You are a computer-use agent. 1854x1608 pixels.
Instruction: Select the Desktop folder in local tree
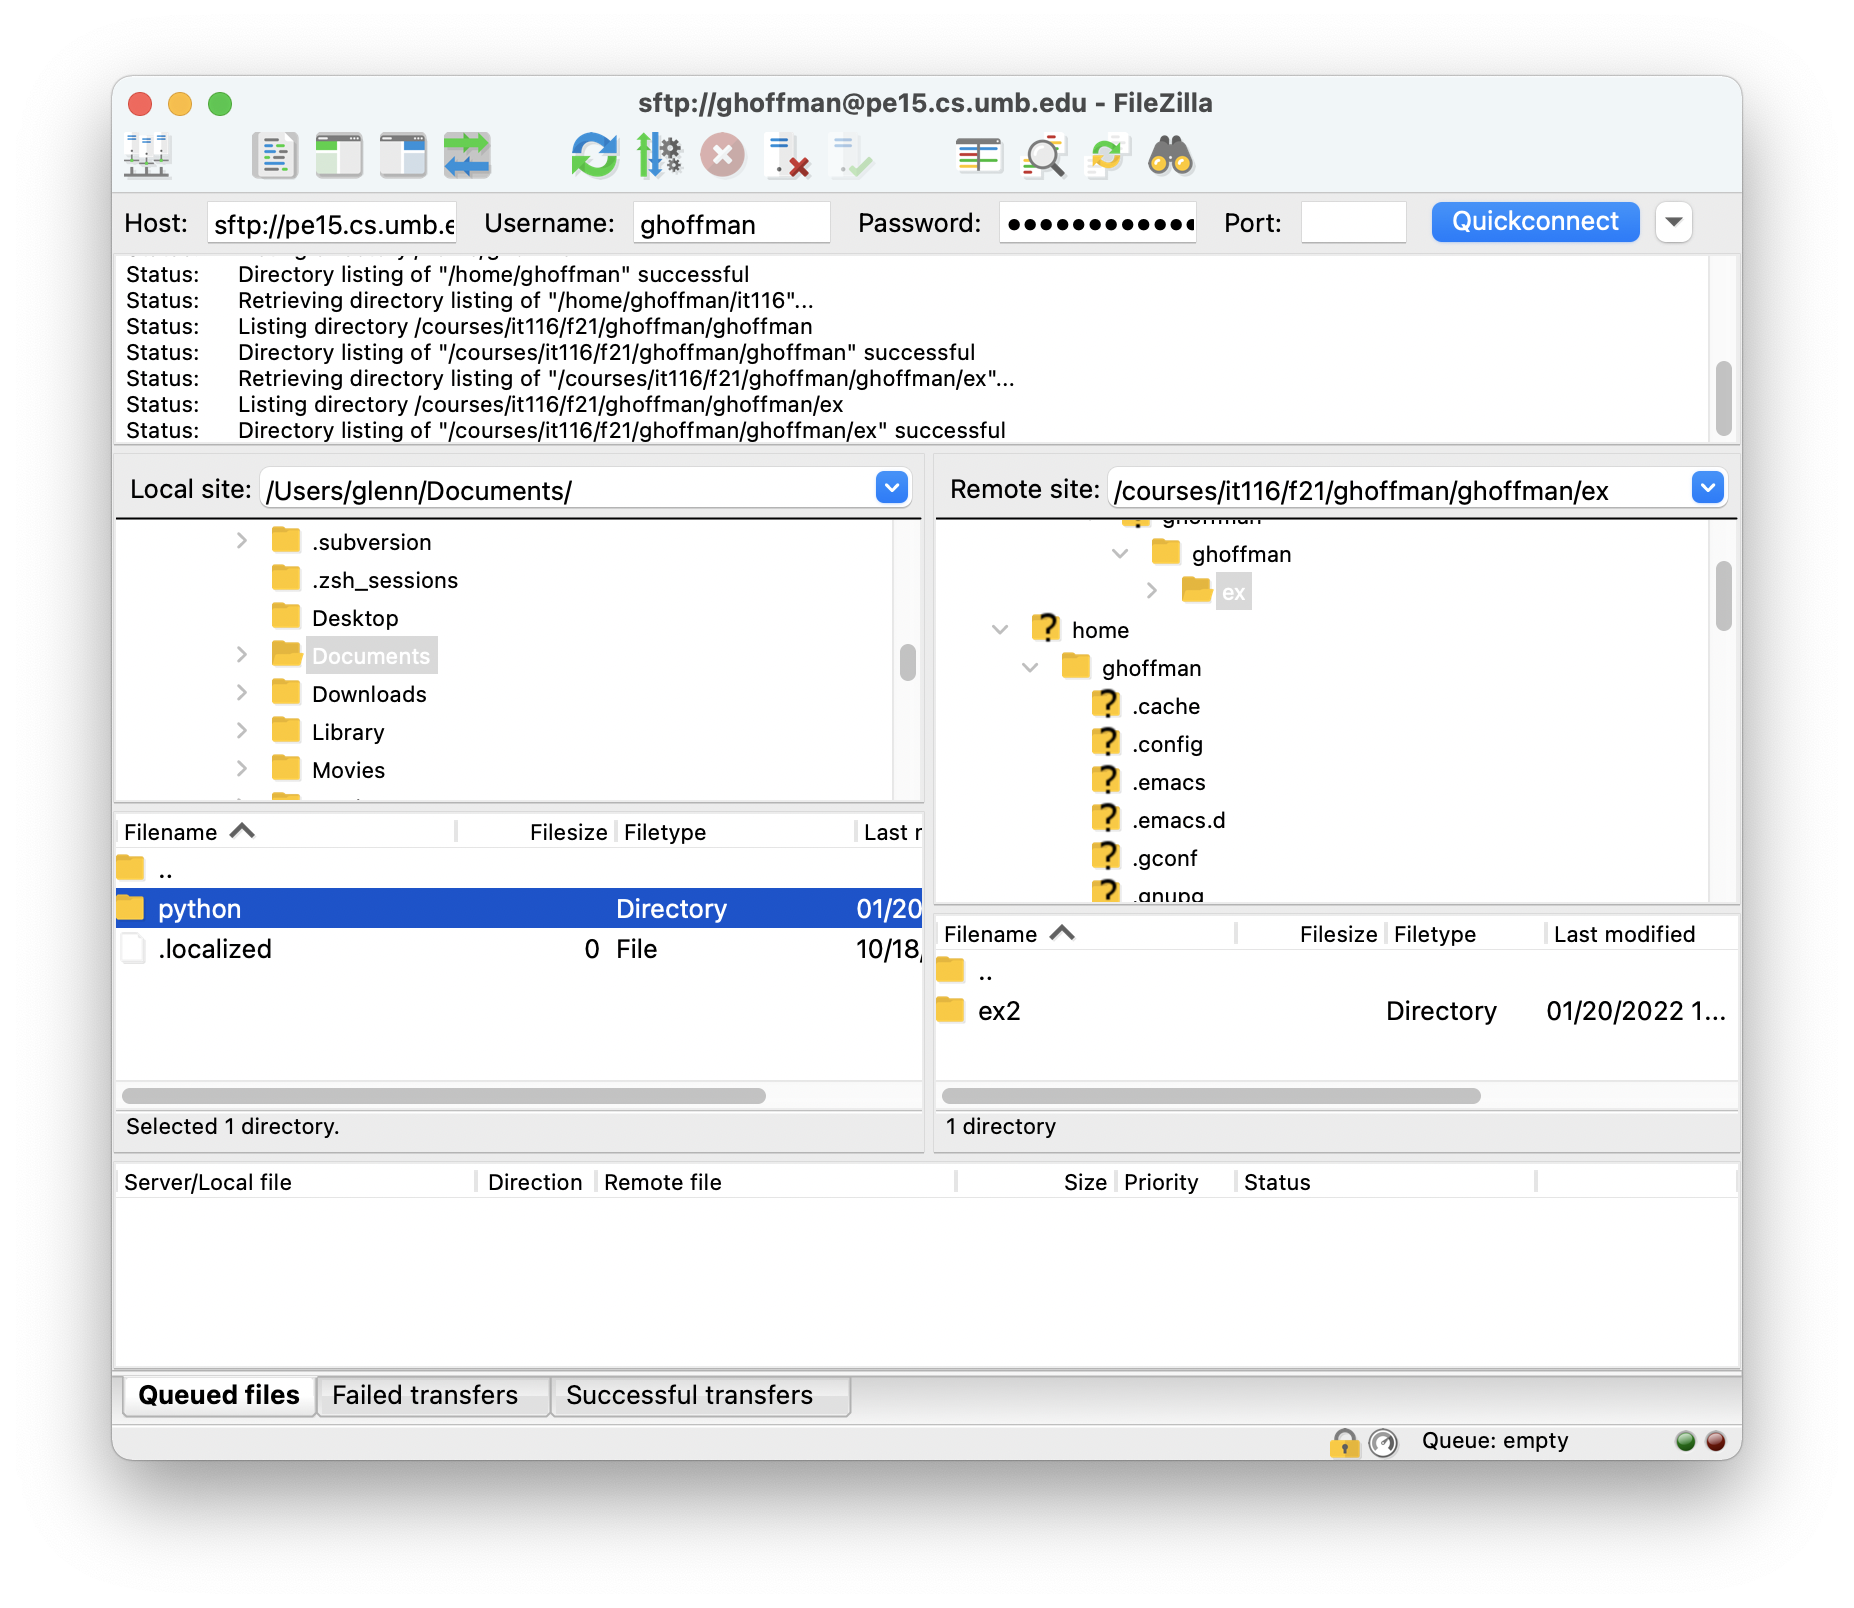[x=355, y=618]
